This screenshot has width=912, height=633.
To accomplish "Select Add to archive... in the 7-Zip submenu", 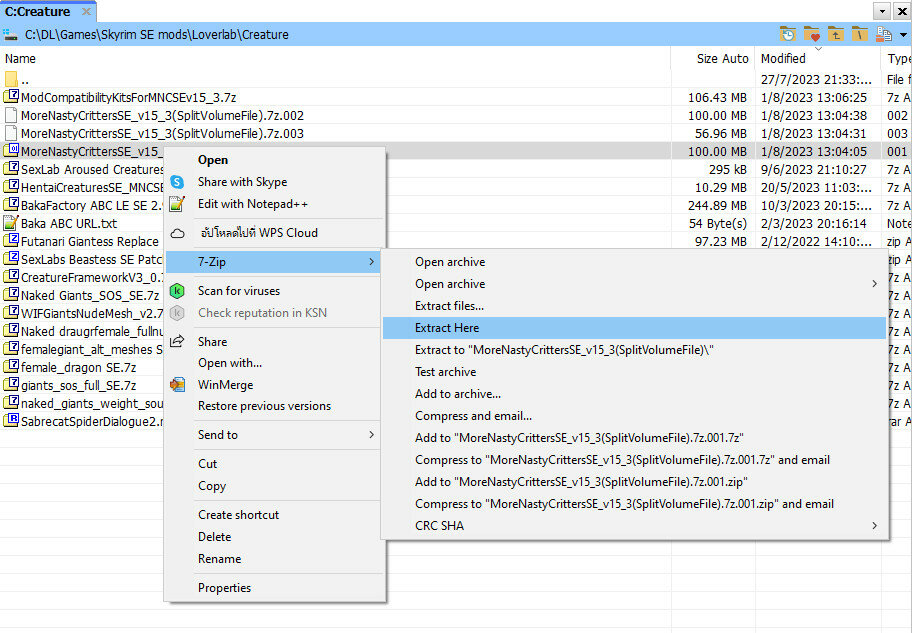I will click(x=634, y=394).
